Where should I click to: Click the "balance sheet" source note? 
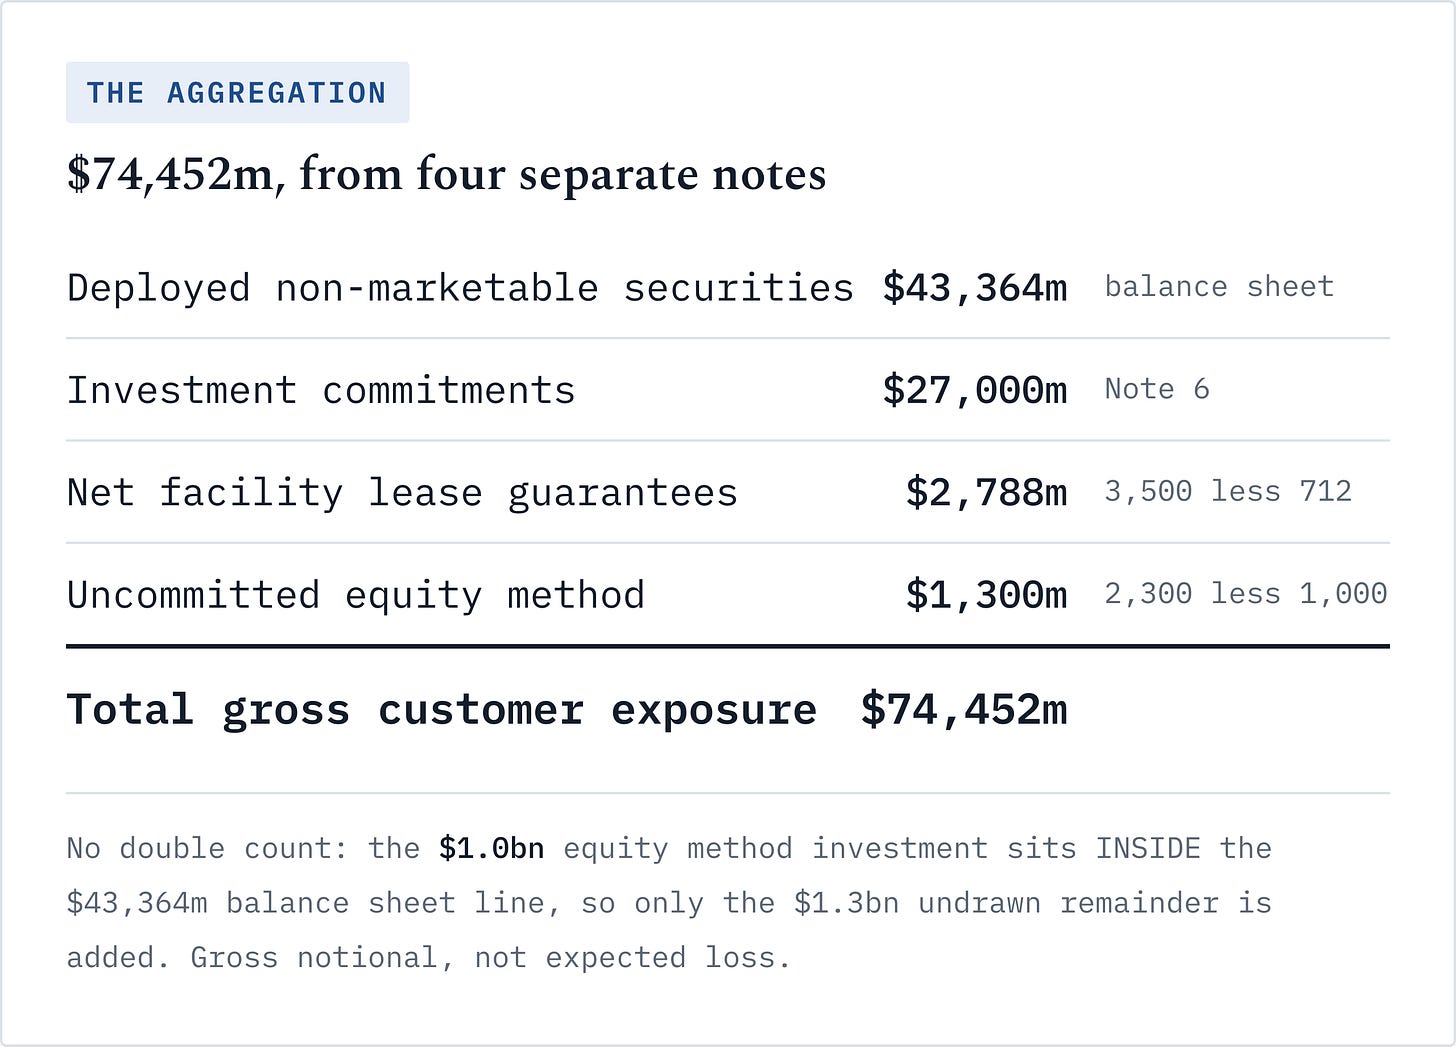coord(1219,287)
